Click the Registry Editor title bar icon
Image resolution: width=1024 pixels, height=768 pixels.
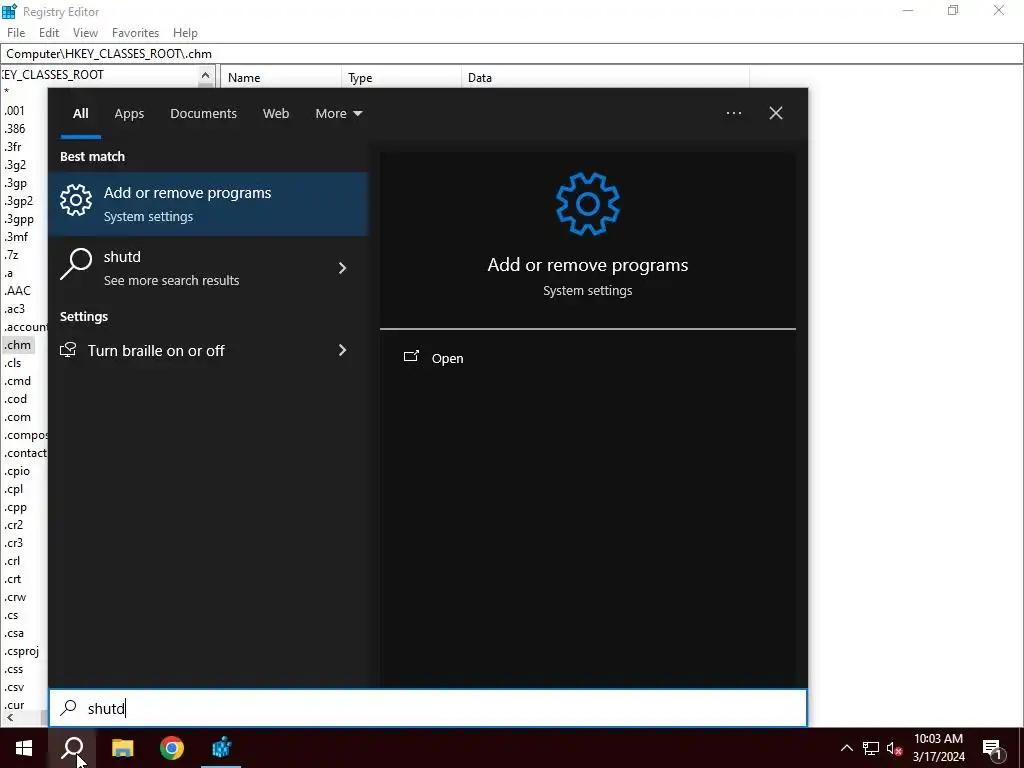click(x=9, y=11)
